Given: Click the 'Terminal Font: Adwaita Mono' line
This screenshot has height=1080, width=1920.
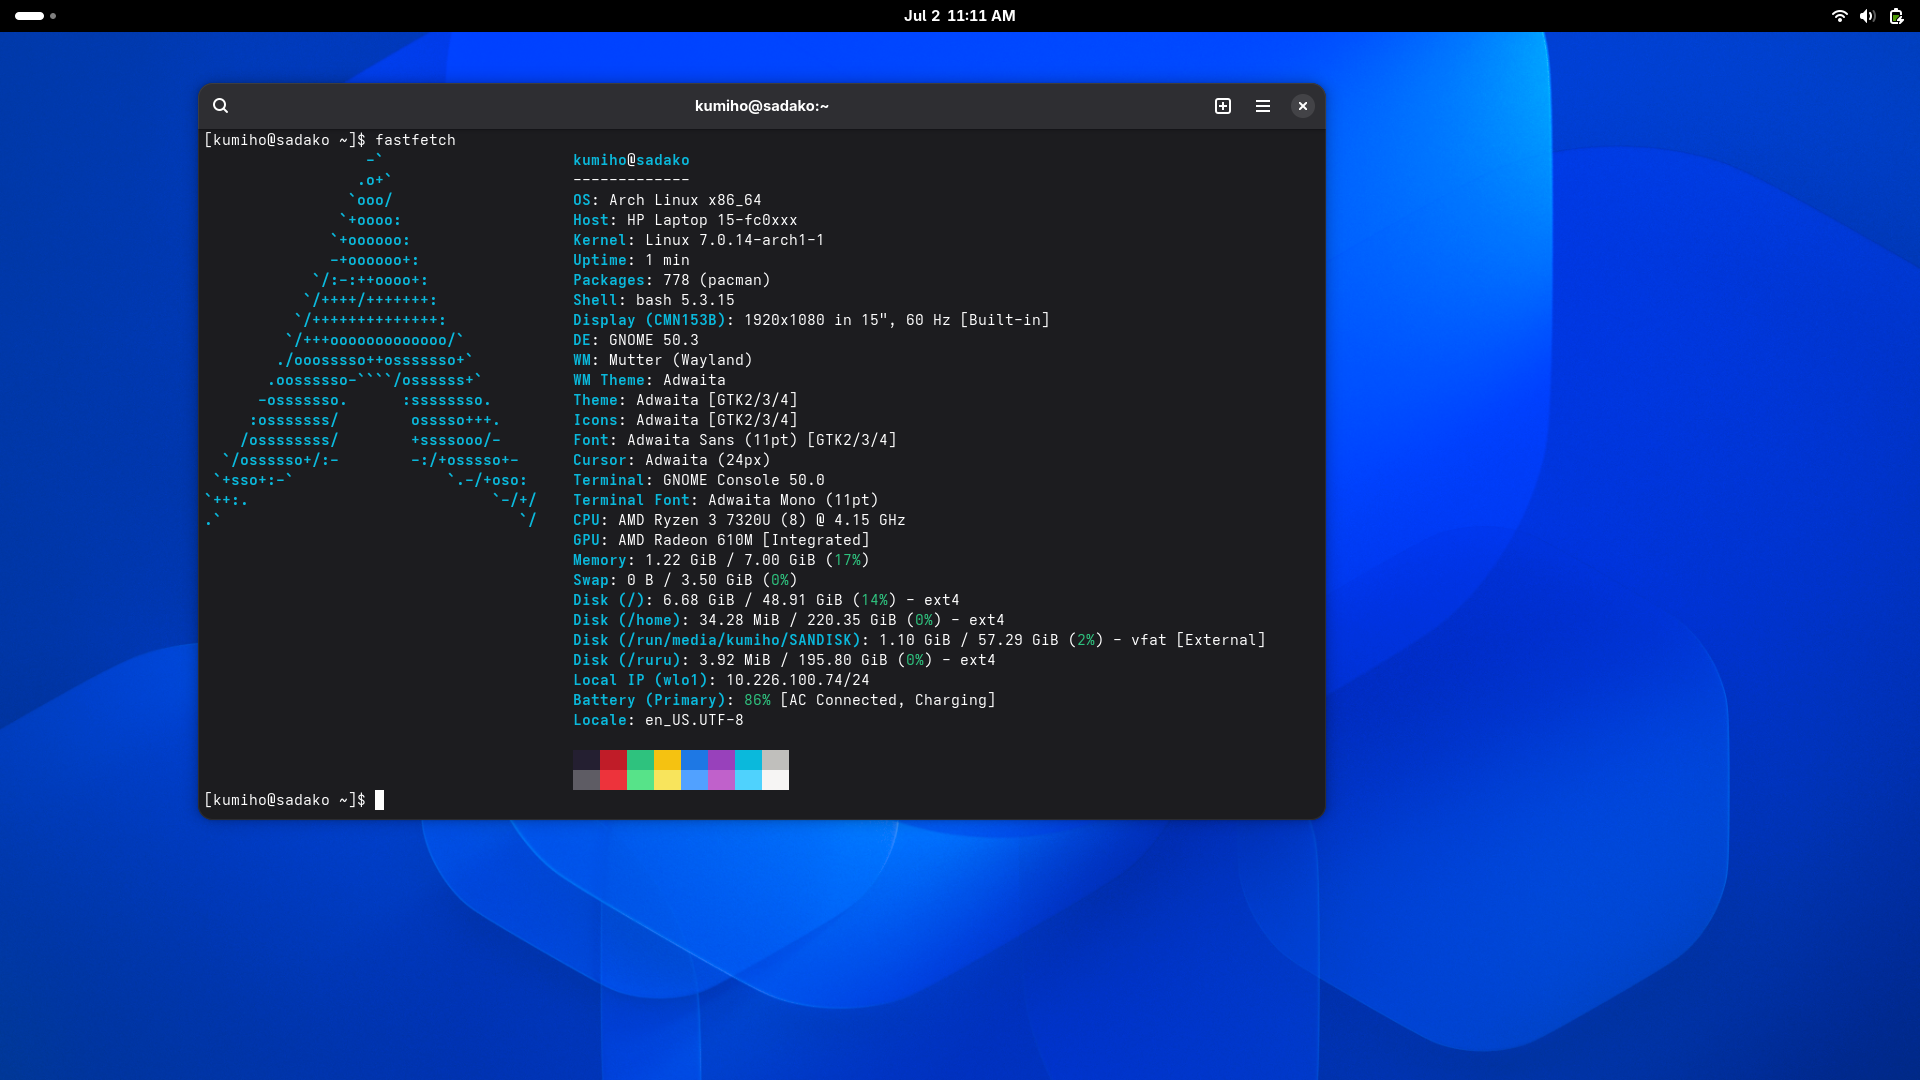Looking at the screenshot, I should click(726, 500).
